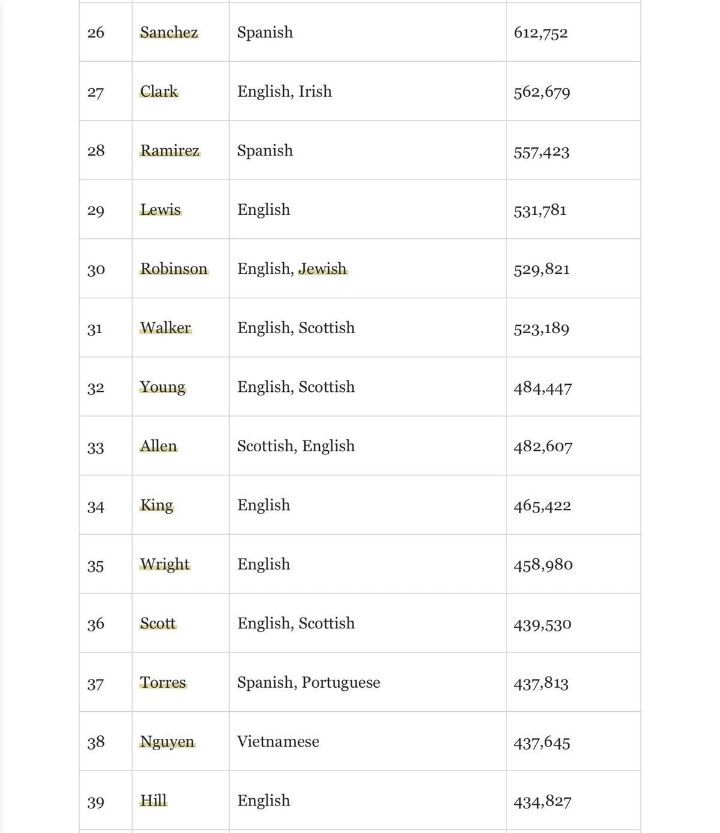Screen dimensions: 720x833
Task: Click the Hill surname link
Action: point(153,801)
